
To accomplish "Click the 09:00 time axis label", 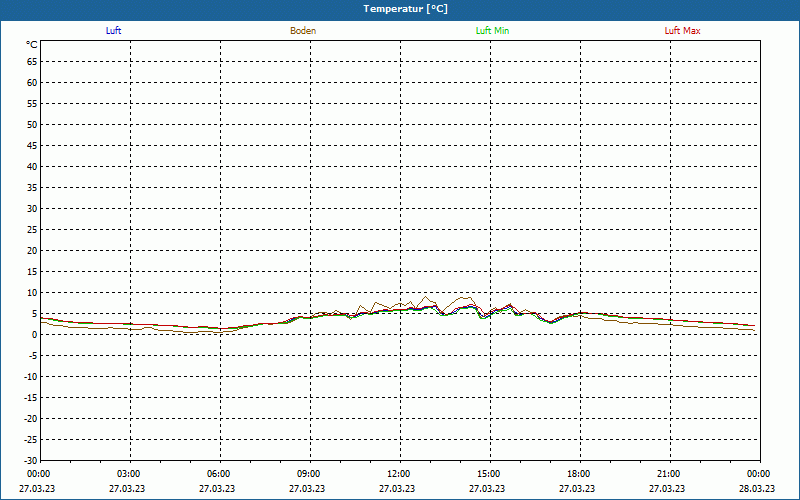I will [308, 474].
